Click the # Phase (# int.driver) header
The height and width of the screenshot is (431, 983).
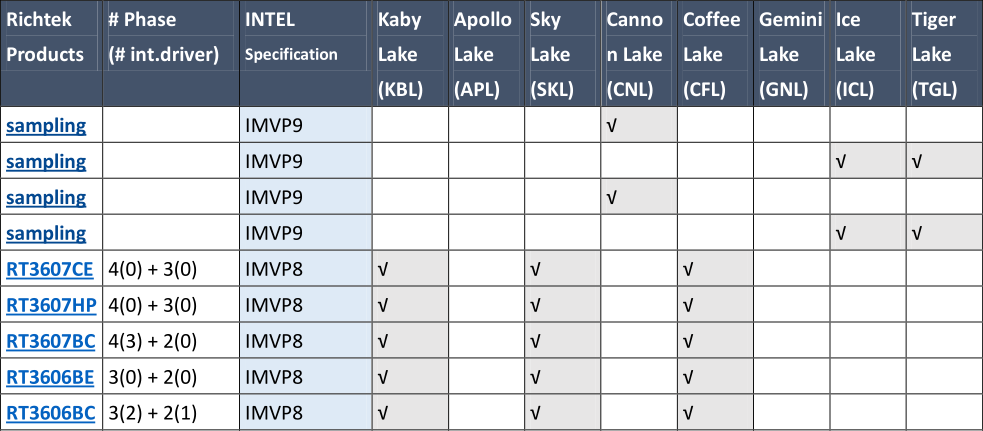(171, 53)
